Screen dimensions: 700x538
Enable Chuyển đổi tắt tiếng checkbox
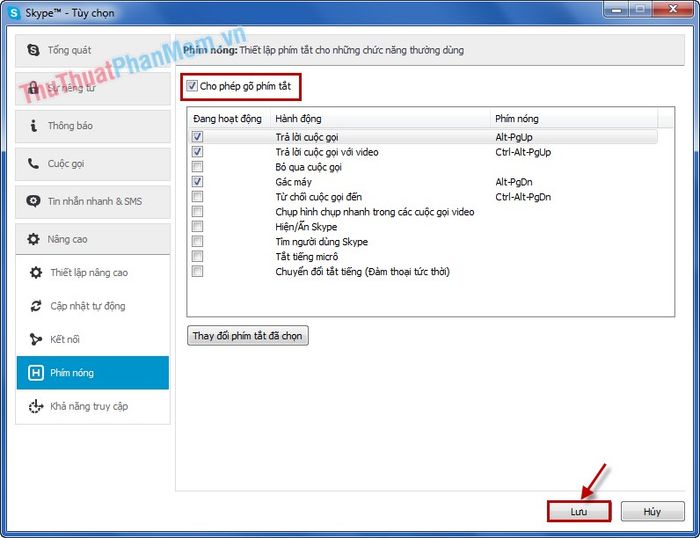[197, 271]
